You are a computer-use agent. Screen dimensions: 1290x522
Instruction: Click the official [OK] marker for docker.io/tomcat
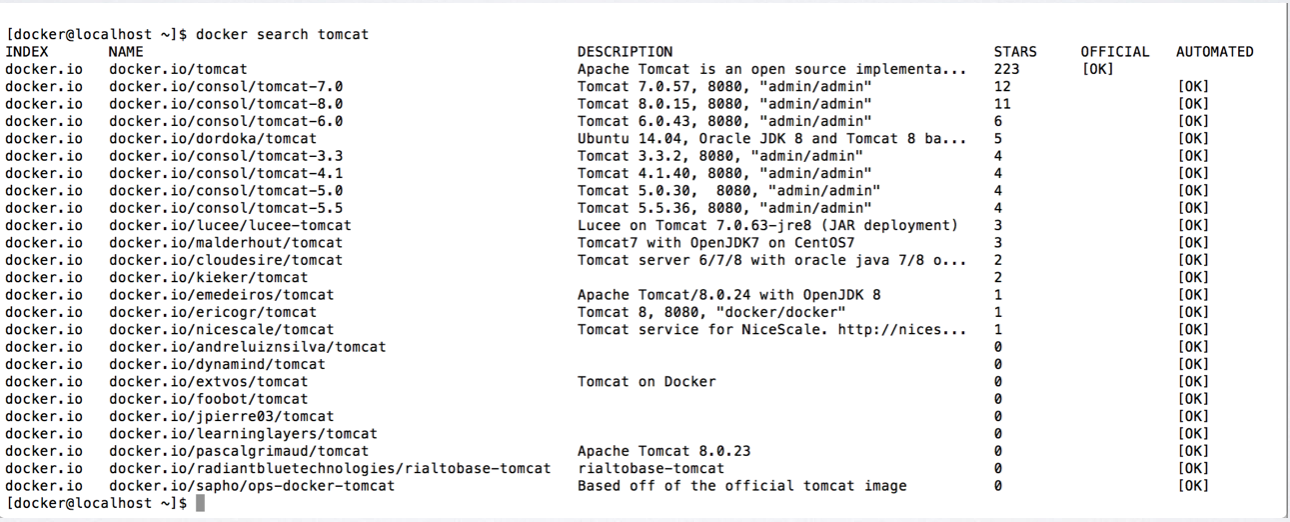[x=1097, y=69]
